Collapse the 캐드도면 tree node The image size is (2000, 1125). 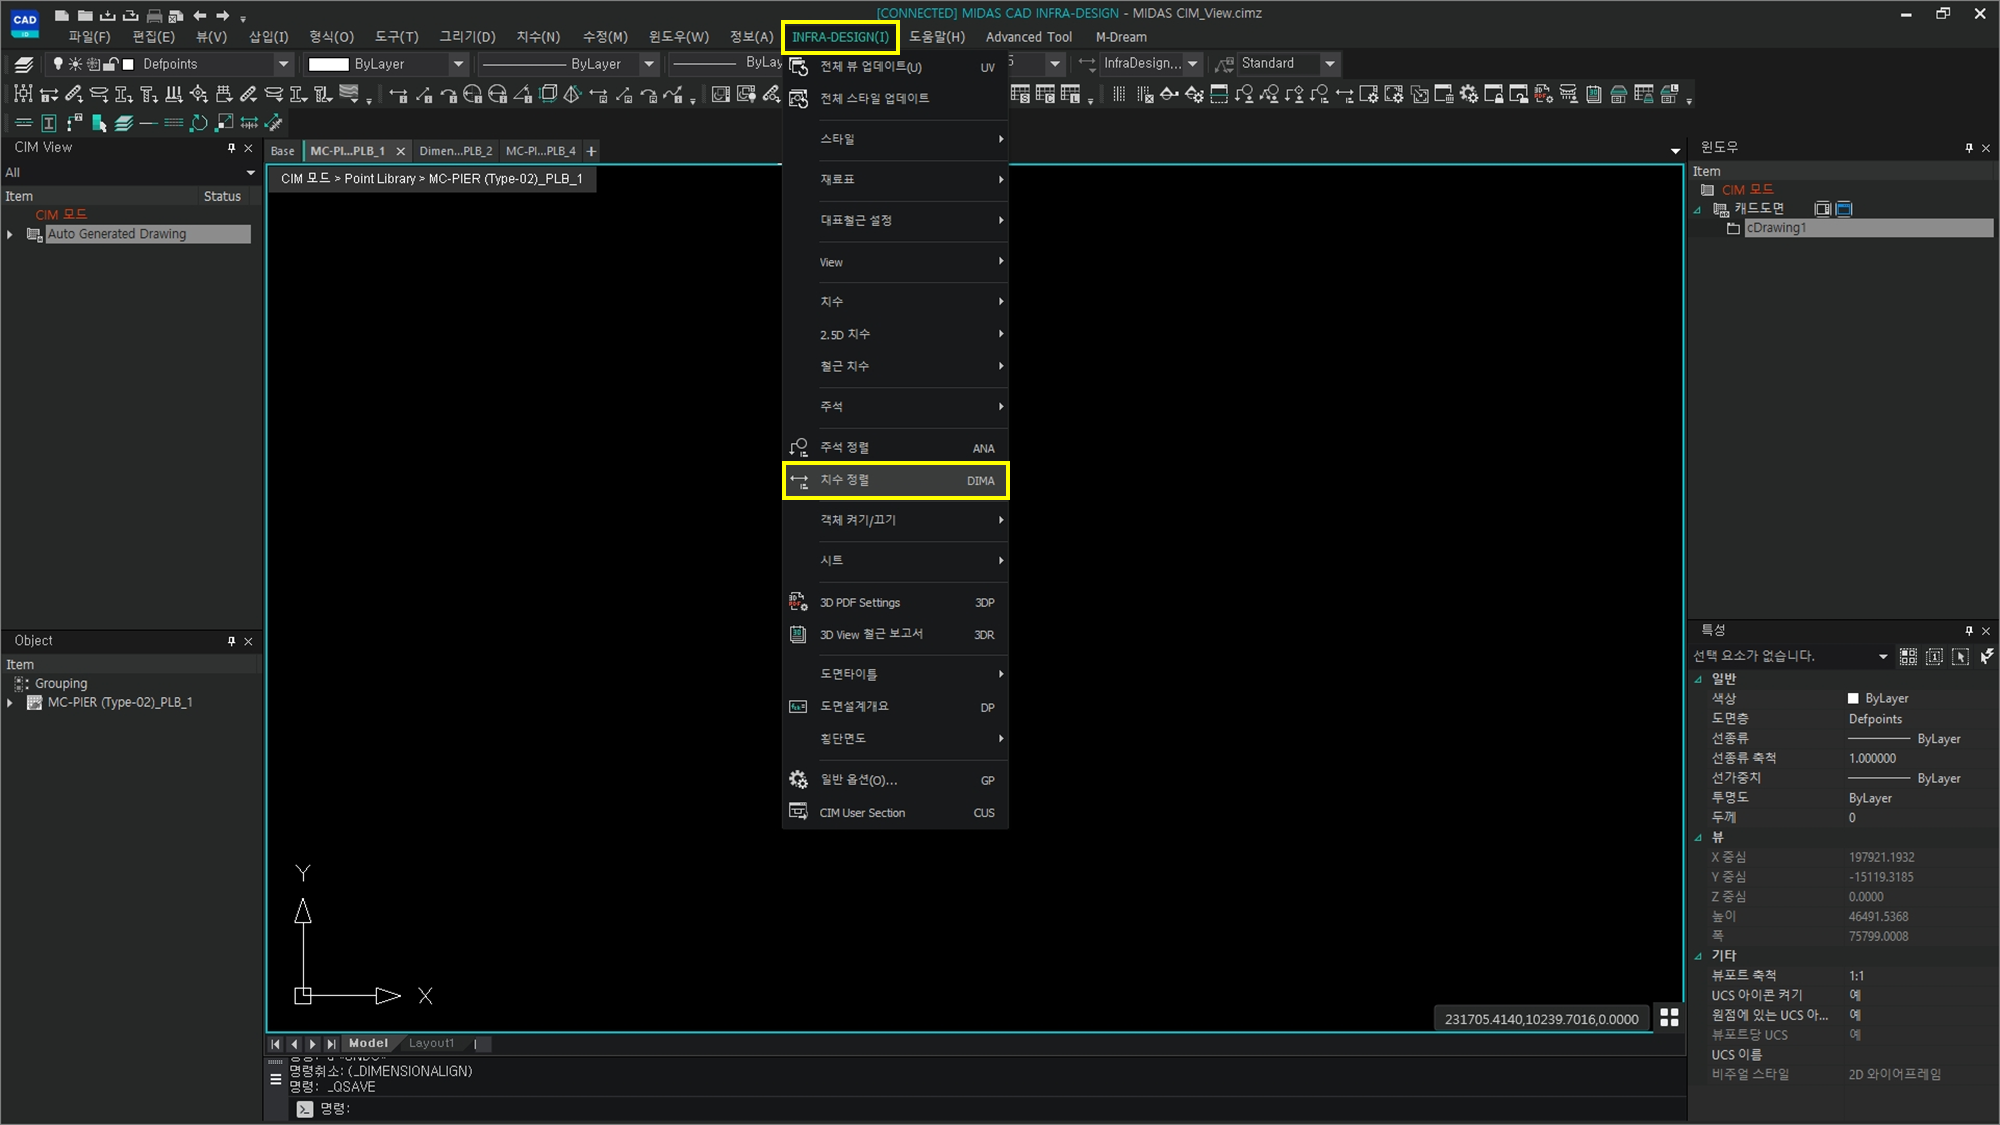coord(1698,209)
